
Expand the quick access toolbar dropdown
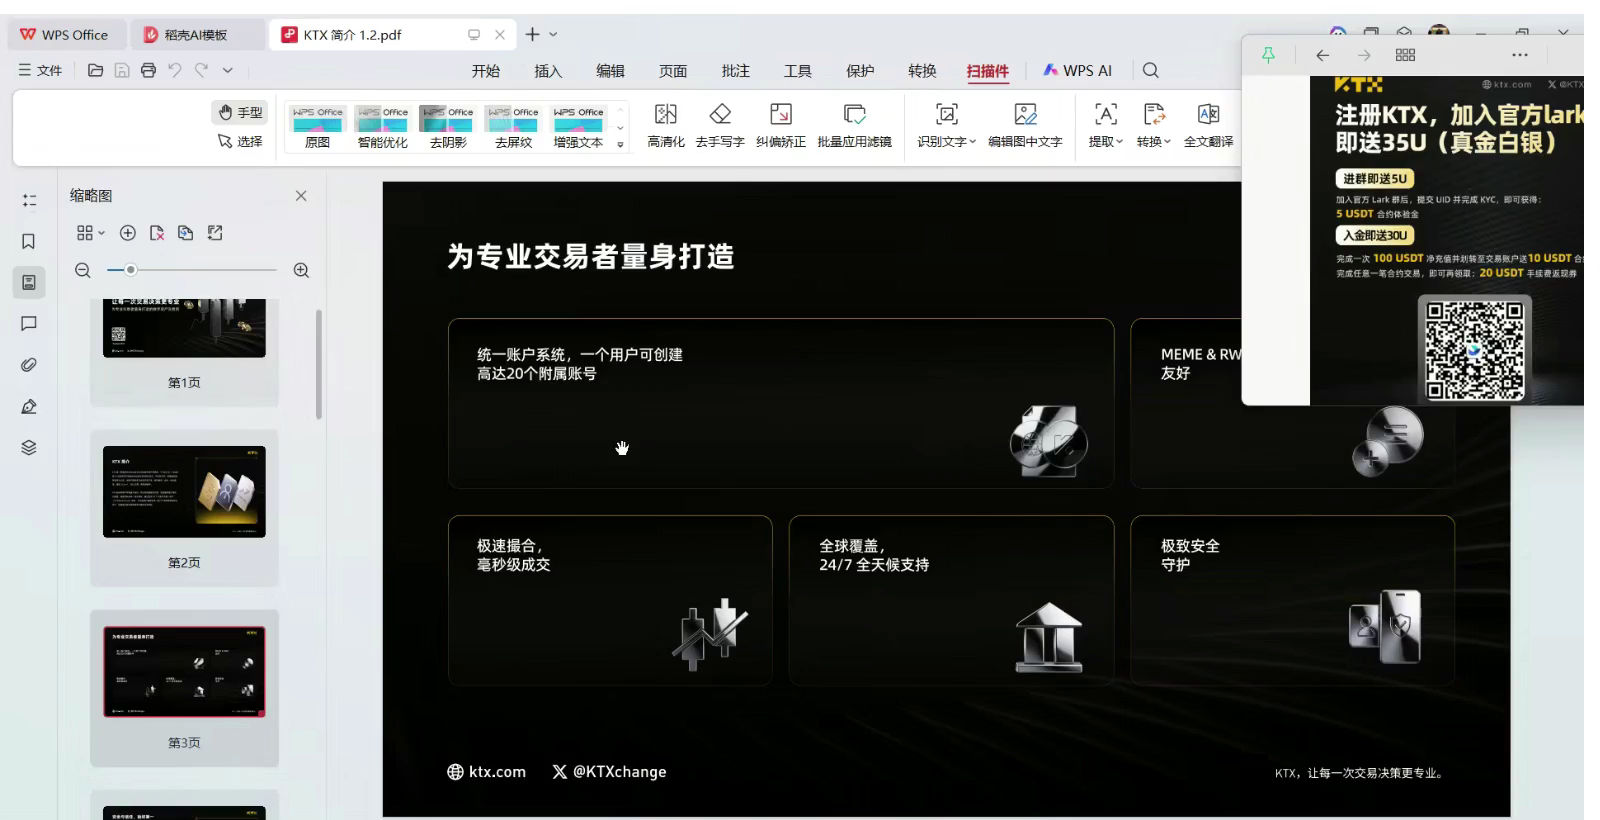tap(228, 70)
